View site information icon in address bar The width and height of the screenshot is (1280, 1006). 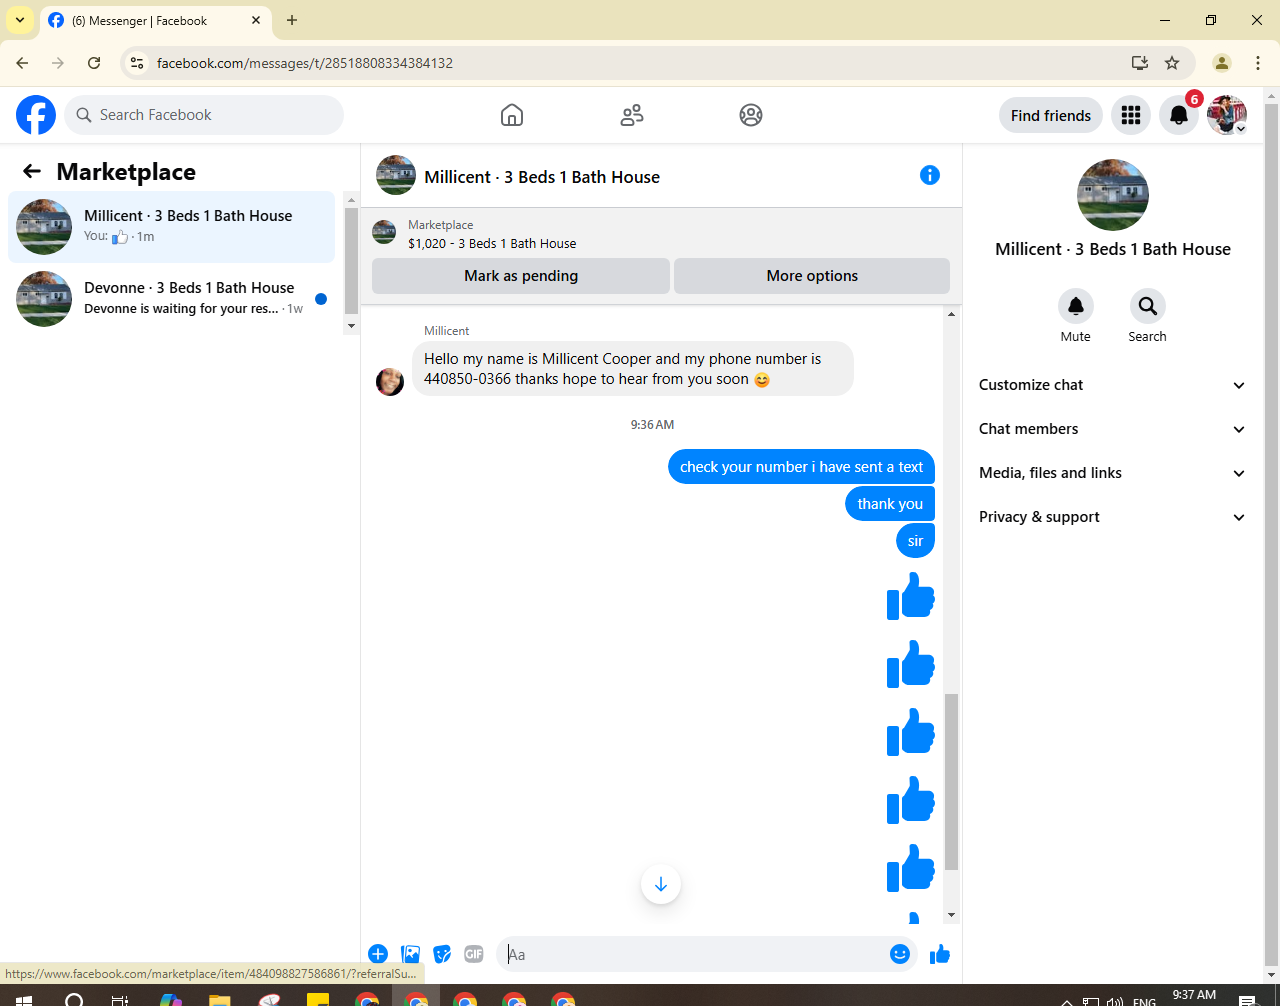click(x=138, y=63)
